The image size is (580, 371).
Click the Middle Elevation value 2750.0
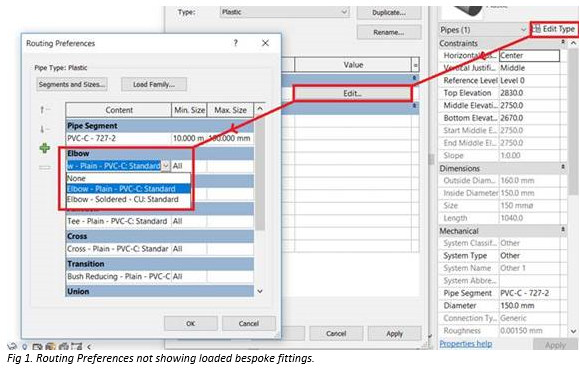tap(529, 105)
